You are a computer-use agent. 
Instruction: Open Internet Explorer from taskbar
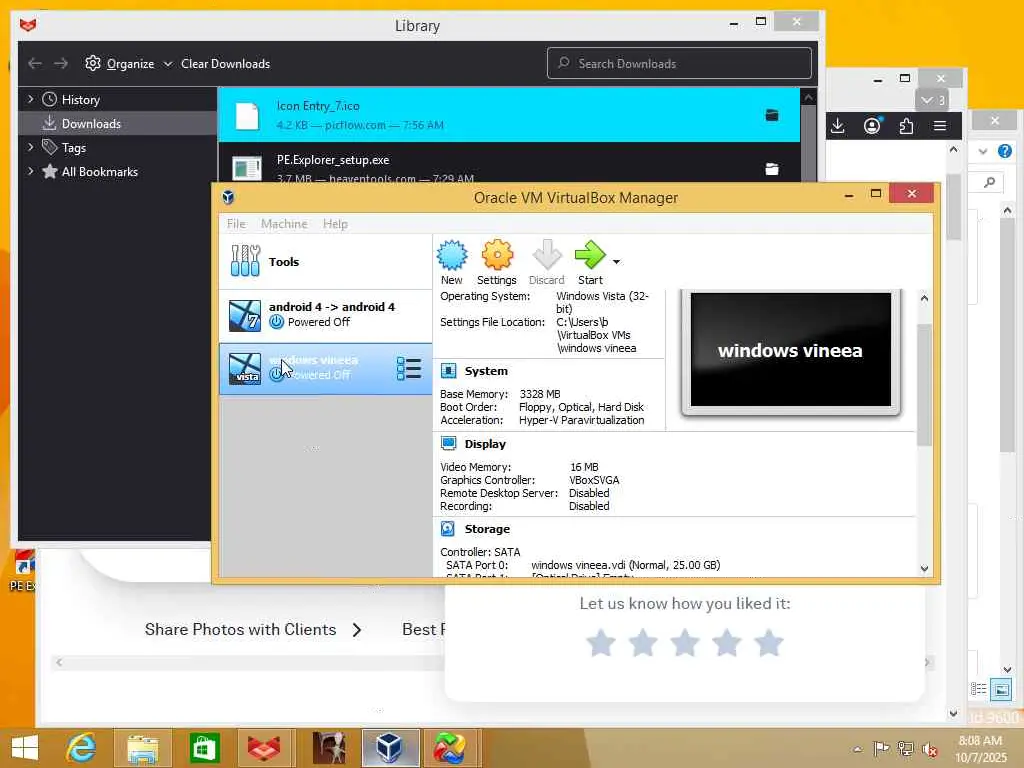[81, 748]
